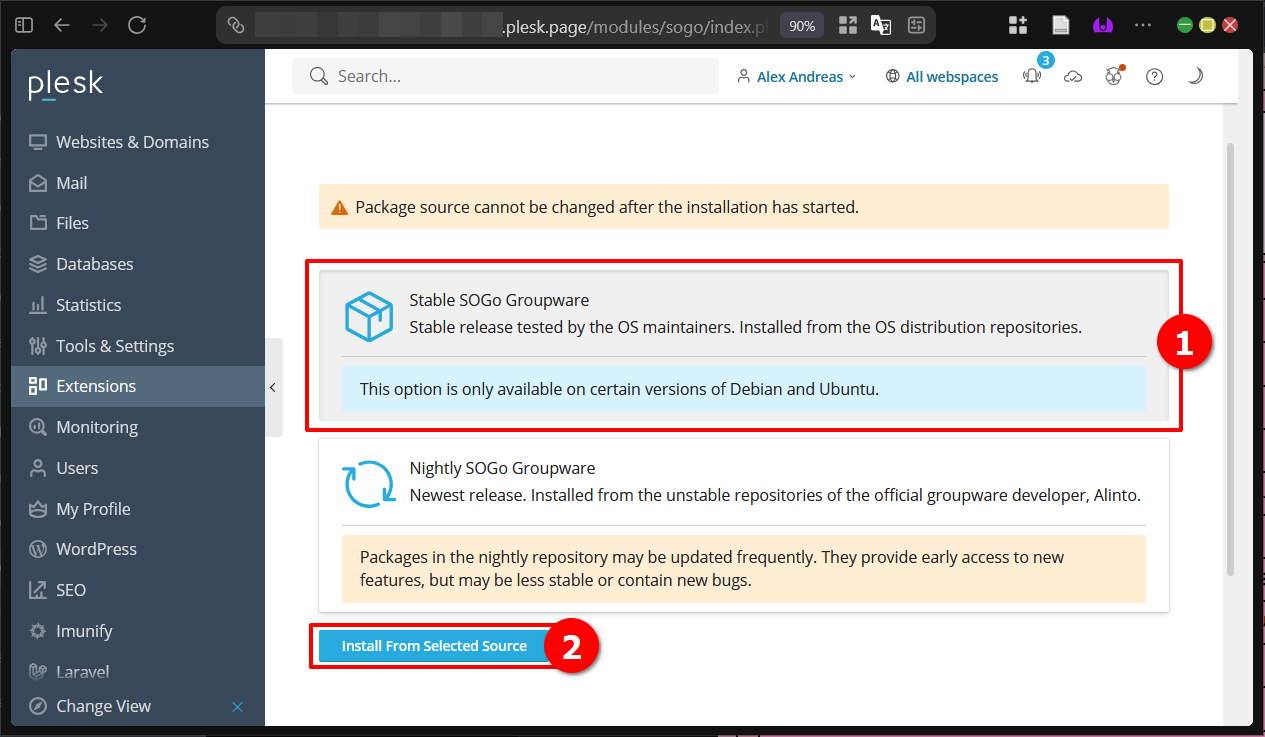Open Tools & Settings in sidebar
The height and width of the screenshot is (737, 1265).
click(x=138, y=346)
